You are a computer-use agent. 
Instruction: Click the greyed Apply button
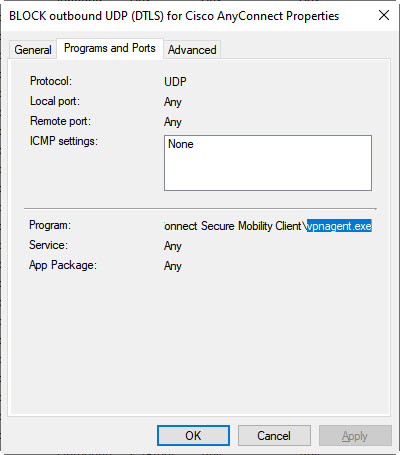click(x=355, y=436)
